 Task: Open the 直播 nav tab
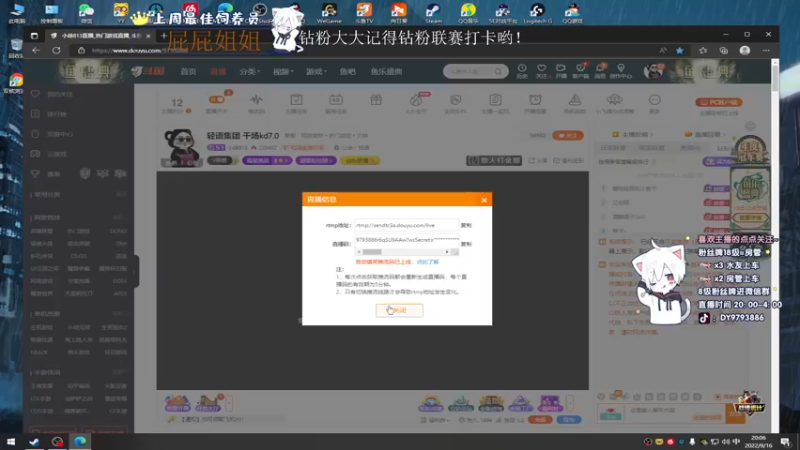click(x=218, y=71)
